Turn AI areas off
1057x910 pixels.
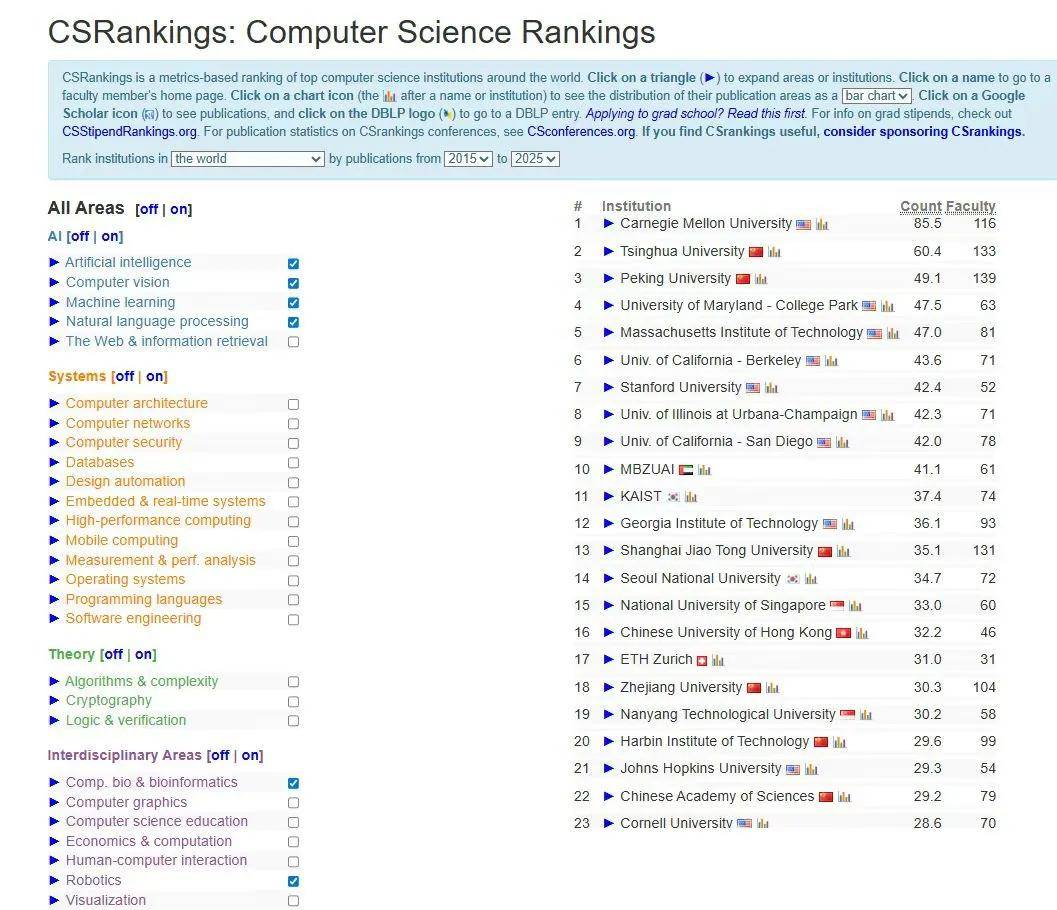pyautogui.click(x=80, y=237)
